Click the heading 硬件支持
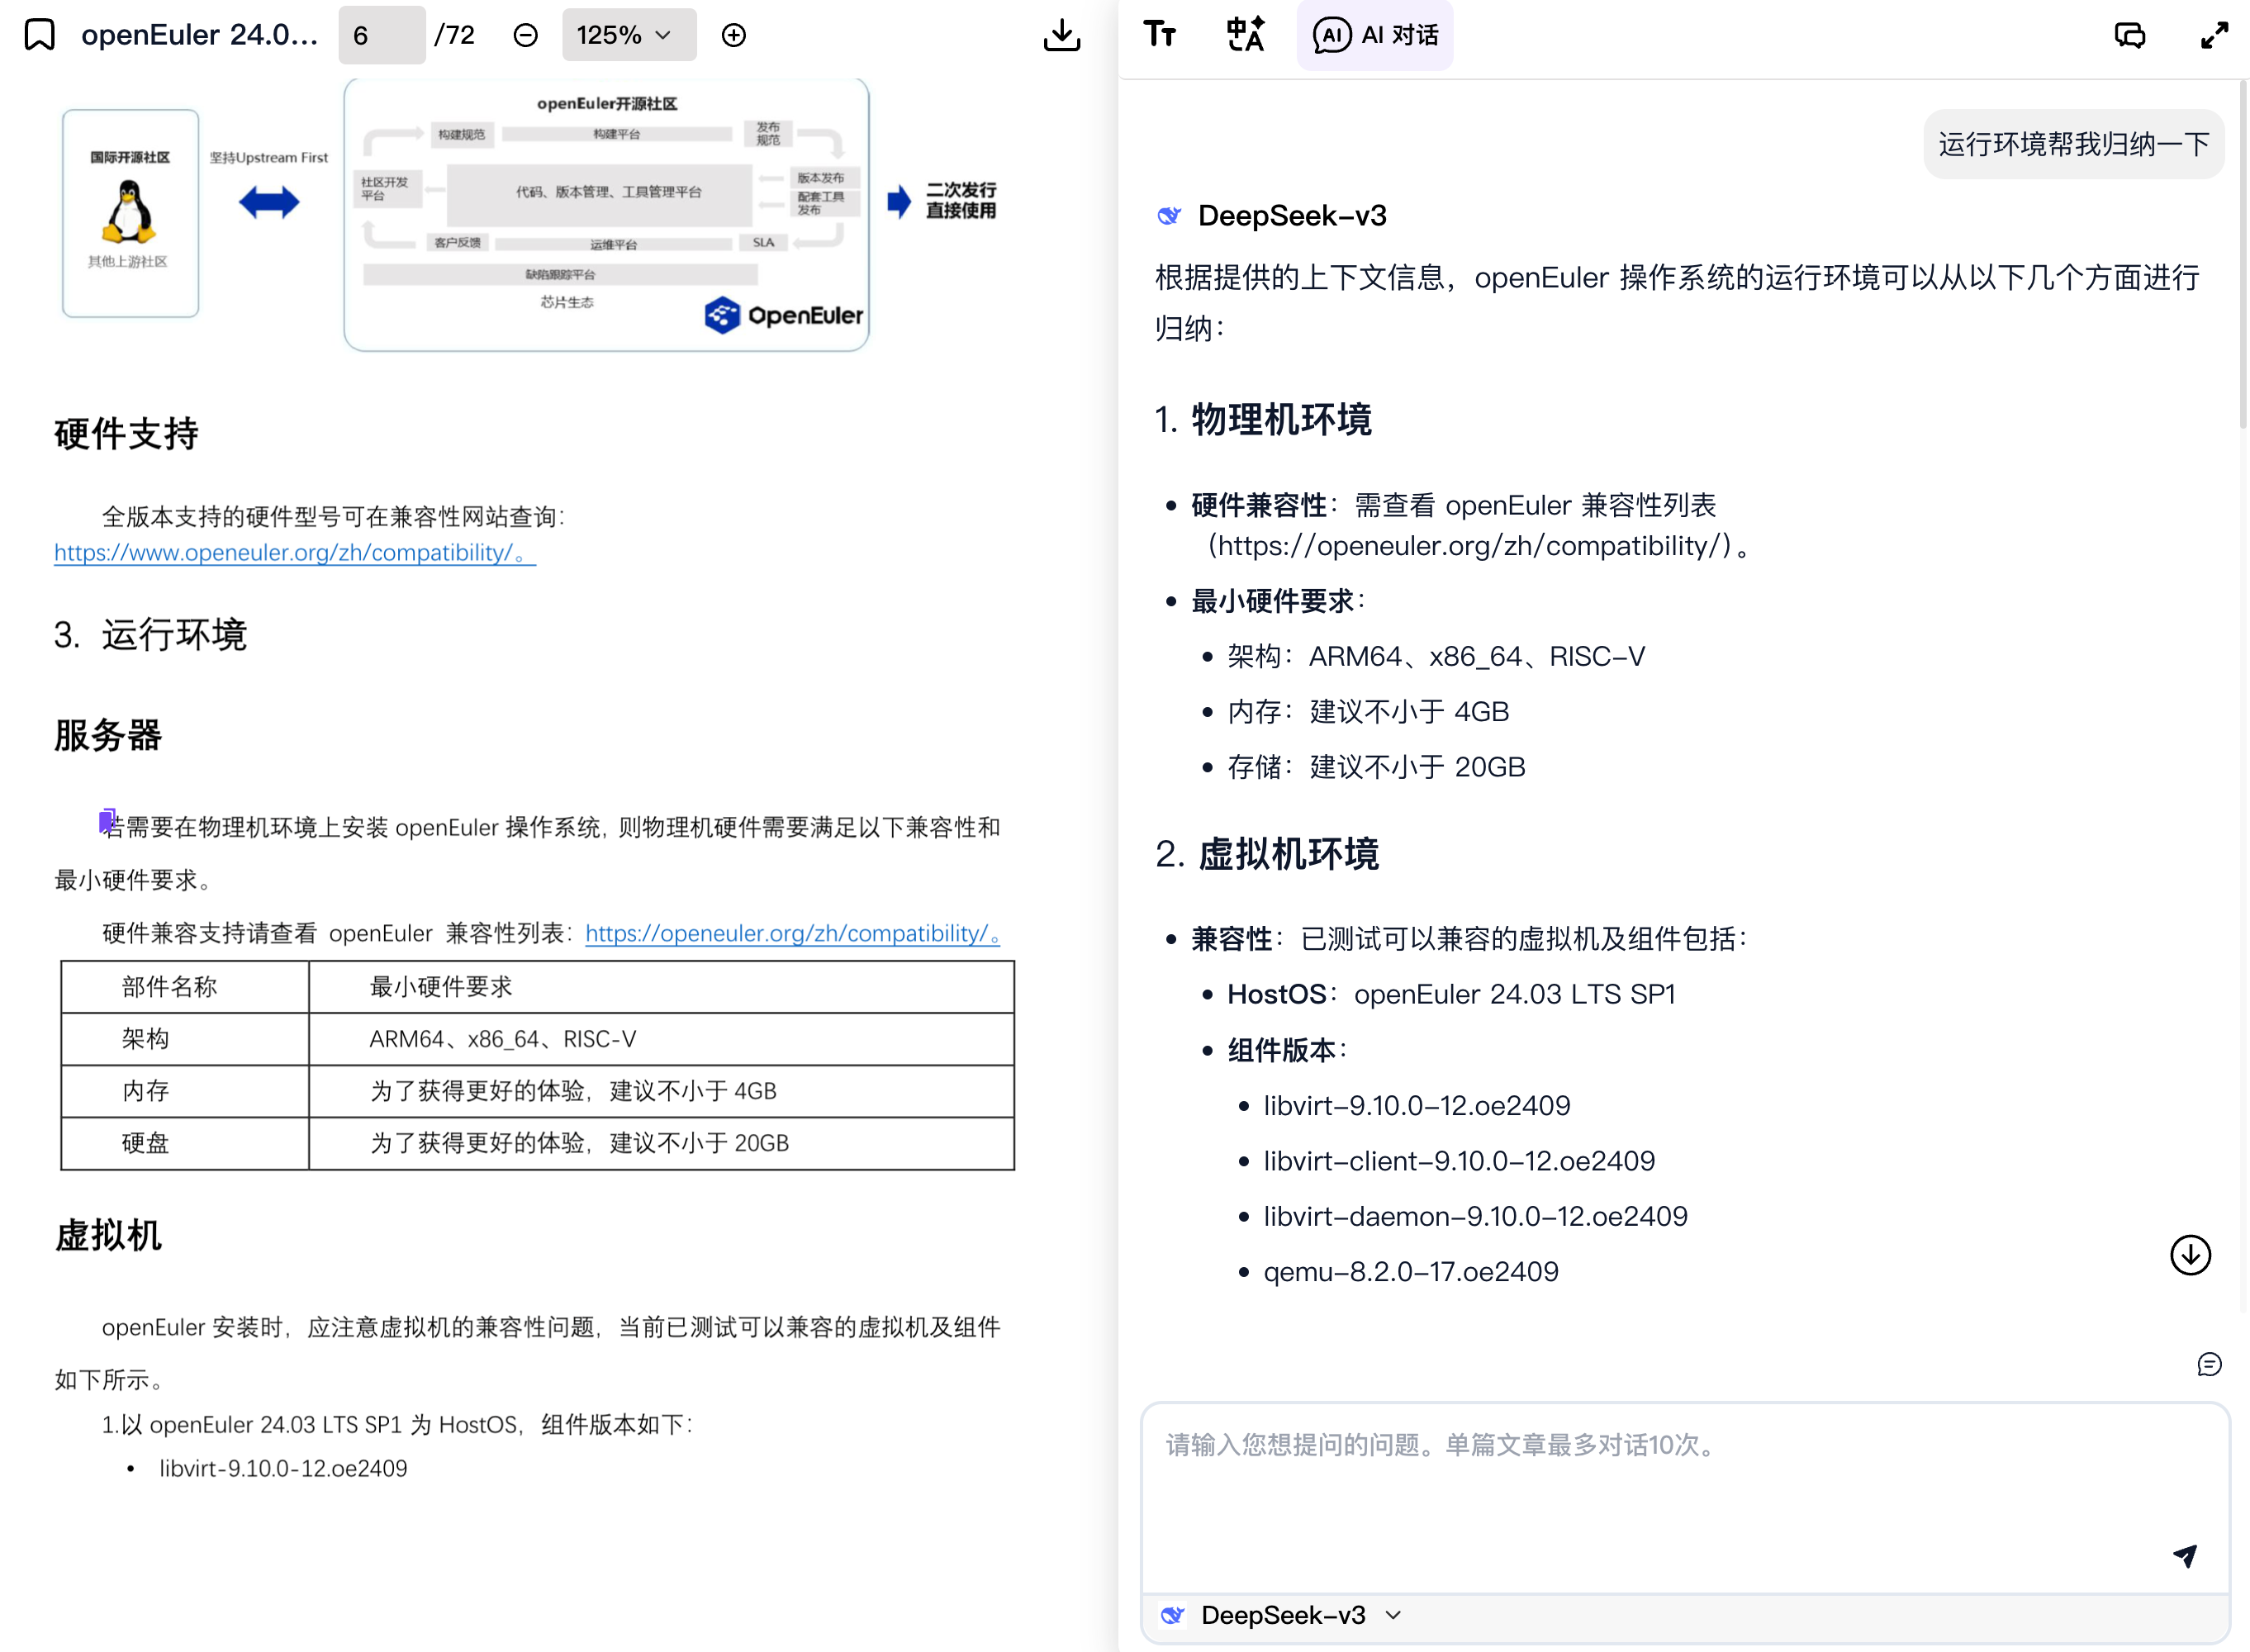Screen dimensions: 2250x1652 (127, 434)
